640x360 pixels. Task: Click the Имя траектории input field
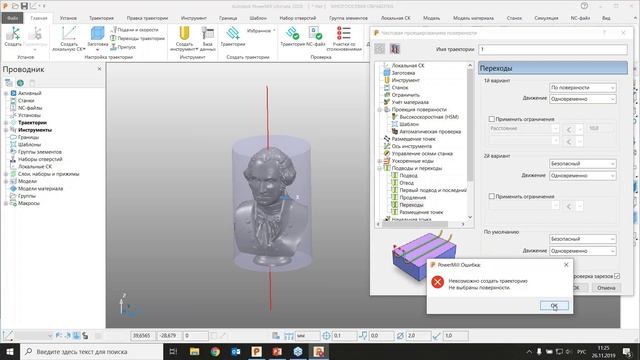coord(553,49)
